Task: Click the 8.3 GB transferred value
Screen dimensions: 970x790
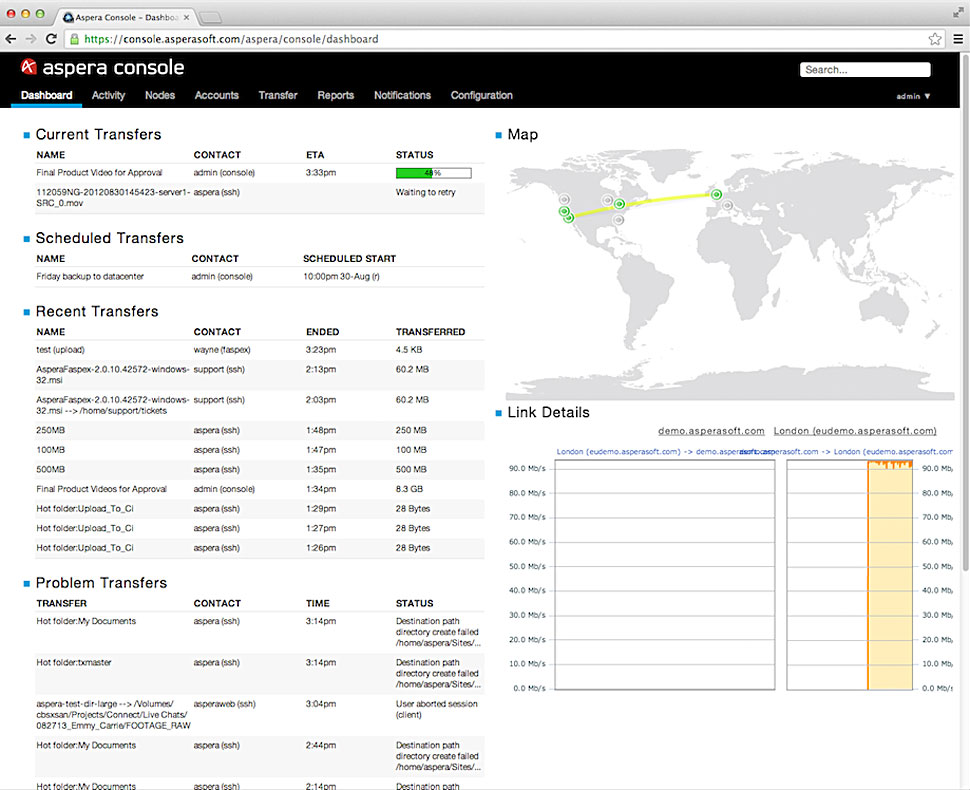Action: (x=410, y=489)
